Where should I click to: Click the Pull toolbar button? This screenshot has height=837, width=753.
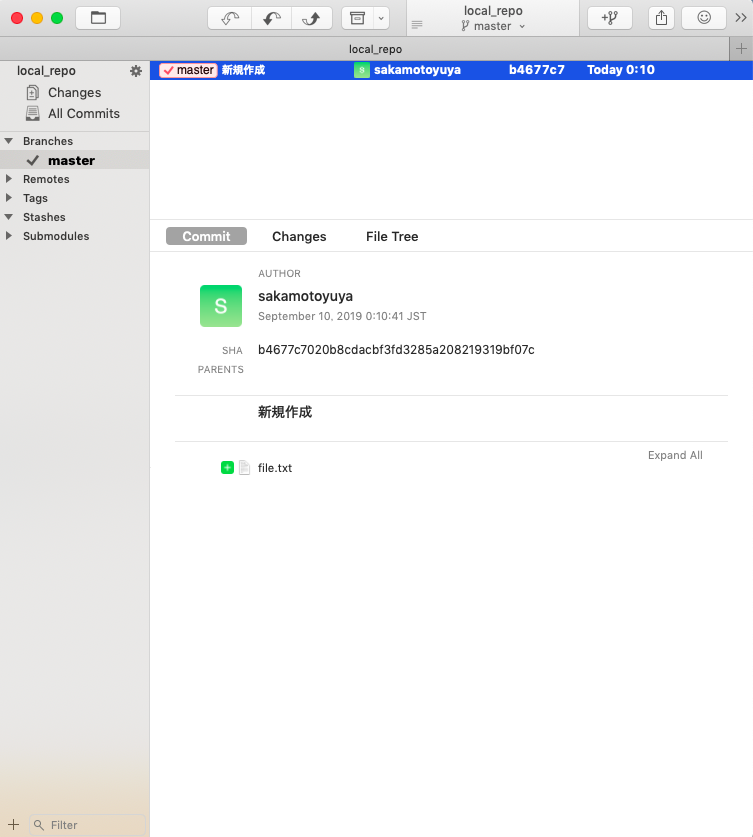coord(272,18)
